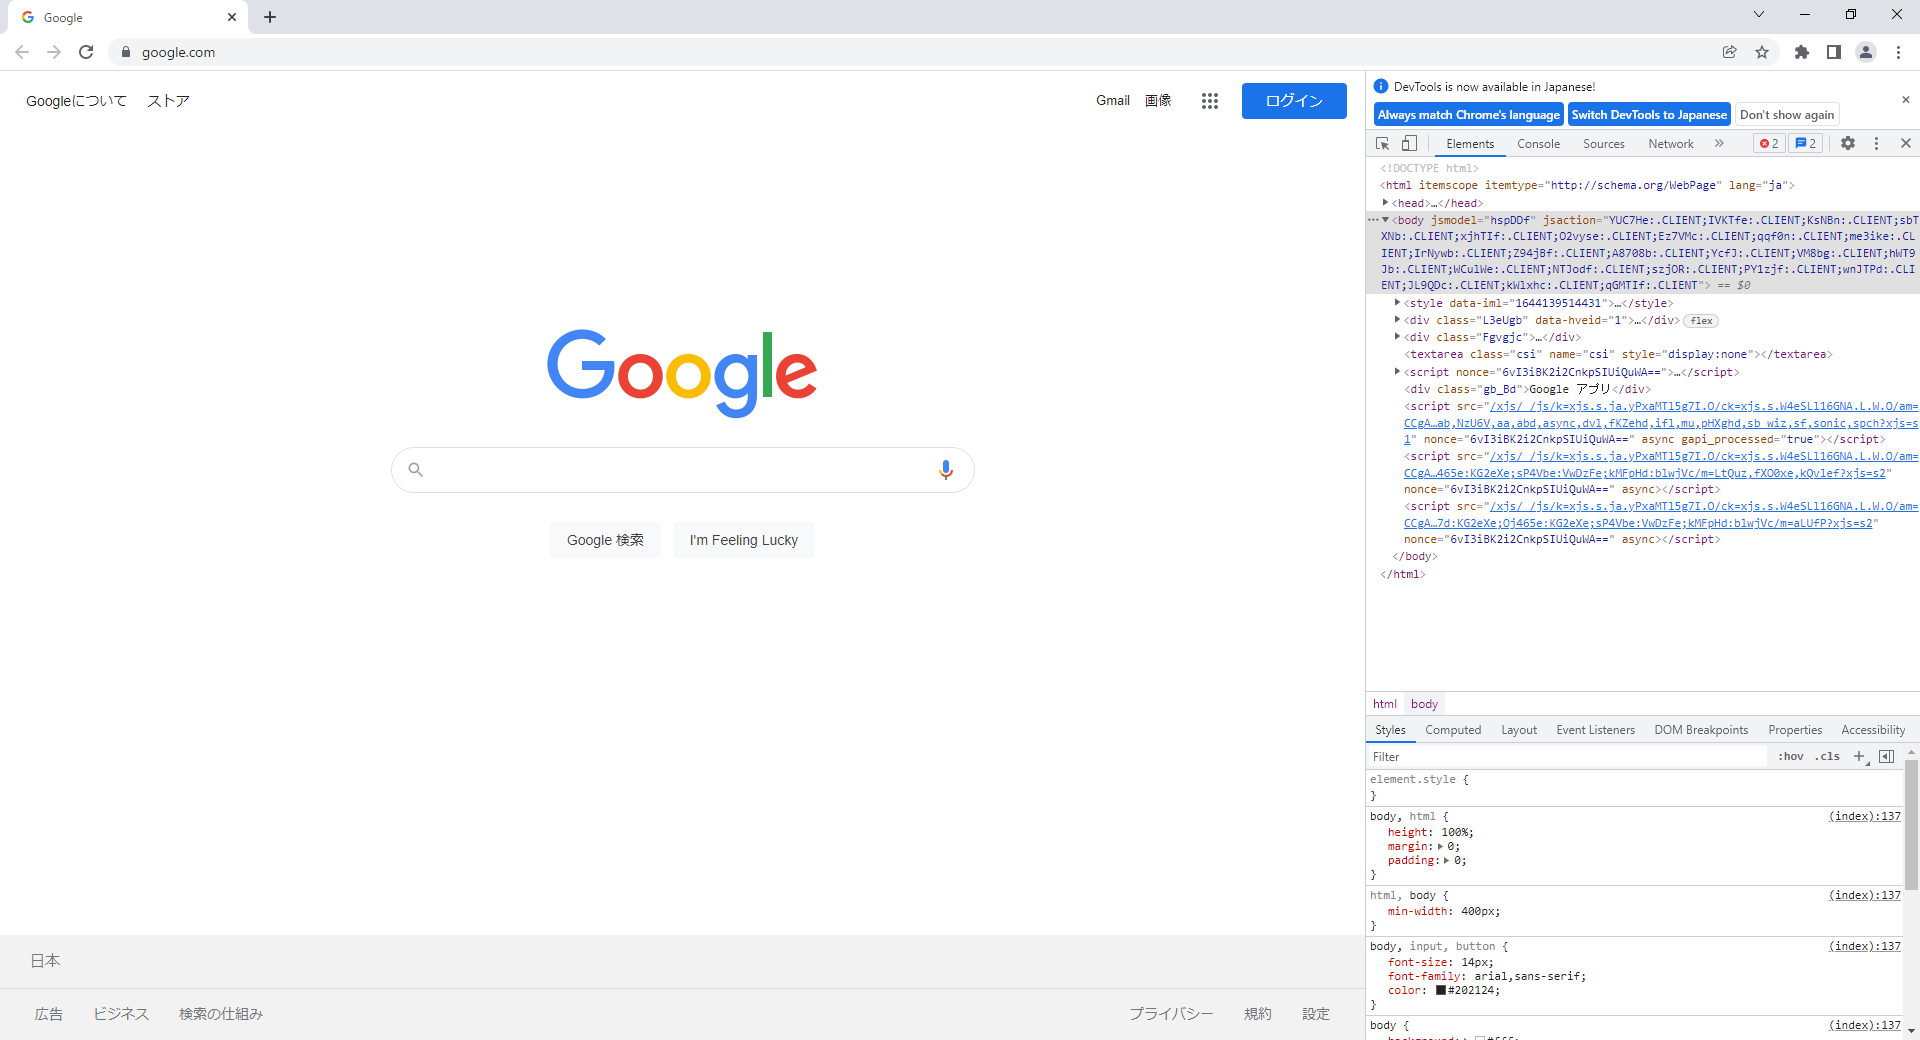This screenshot has height=1040, width=1920.
Task: Click the flex badge on L3eUgb div
Action: [1701, 321]
